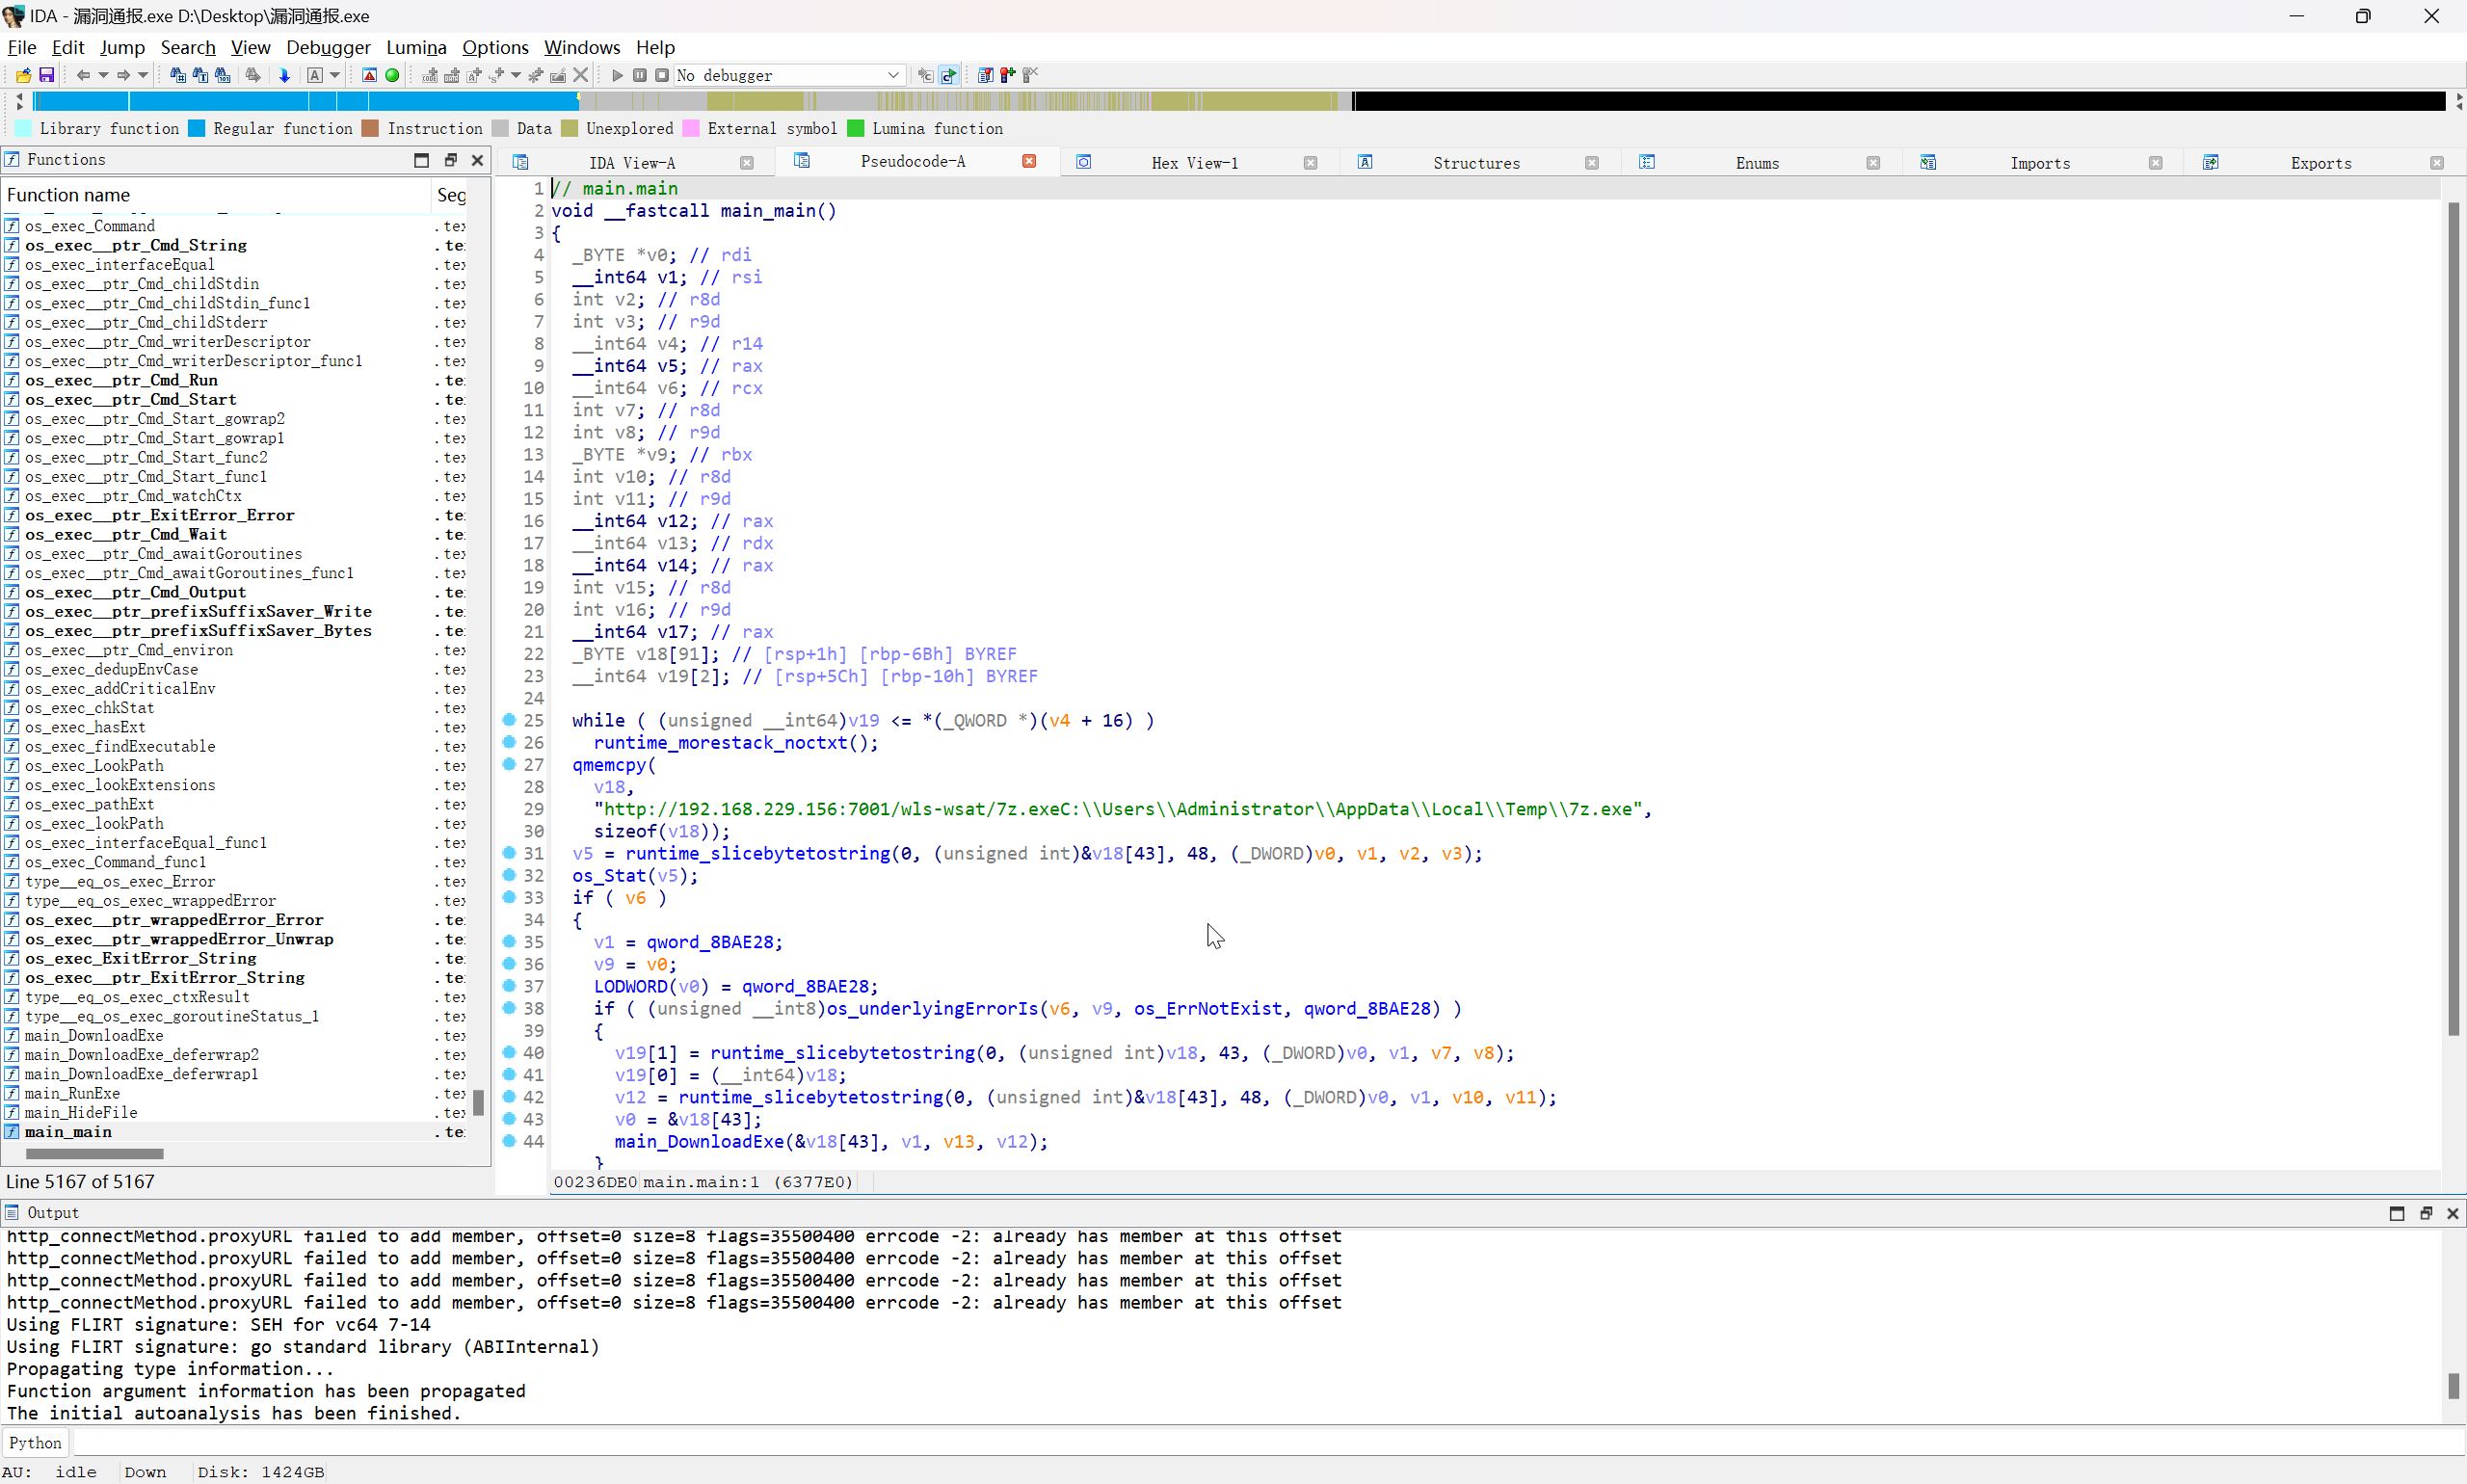
Task: Click the Imports tab icon
Action: pyautogui.click(x=1928, y=162)
